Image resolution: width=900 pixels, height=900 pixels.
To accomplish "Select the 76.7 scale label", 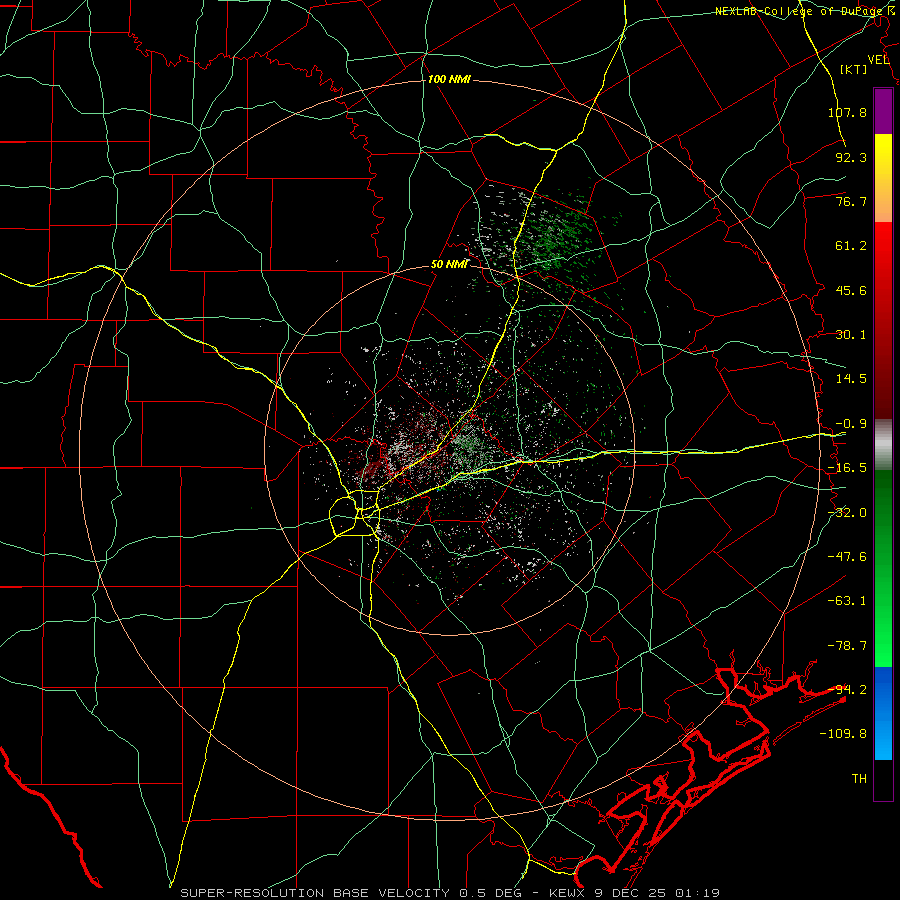I will pos(851,201).
